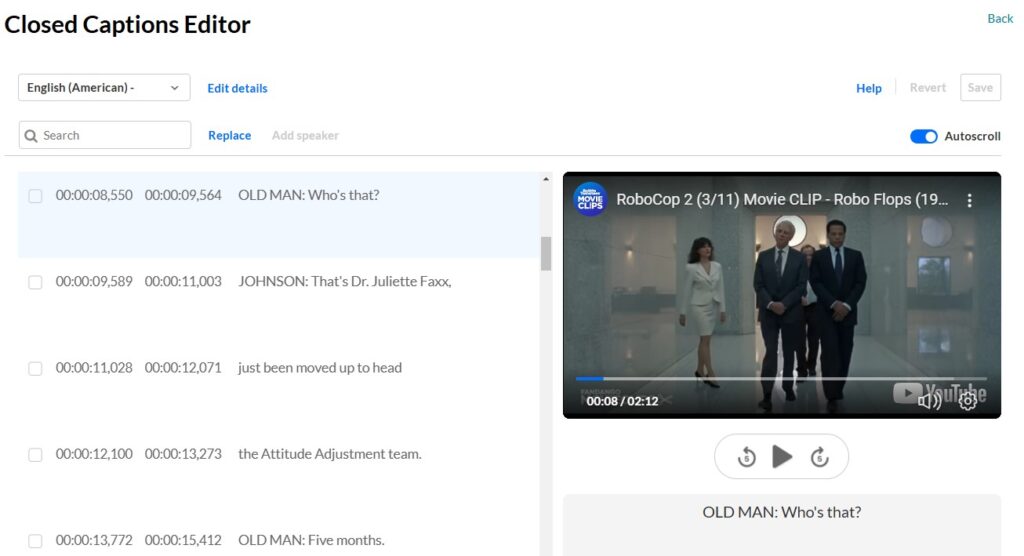Click Add speaker

305,135
